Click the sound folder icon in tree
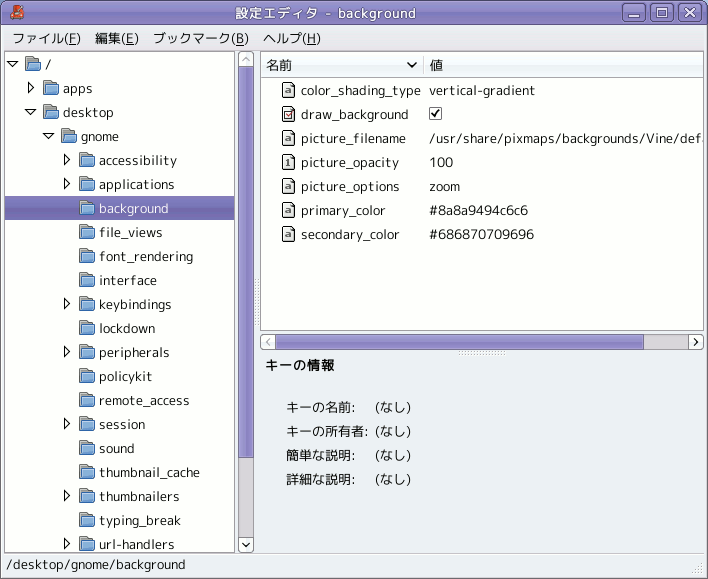 pyautogui.click(x=87, y=448)
